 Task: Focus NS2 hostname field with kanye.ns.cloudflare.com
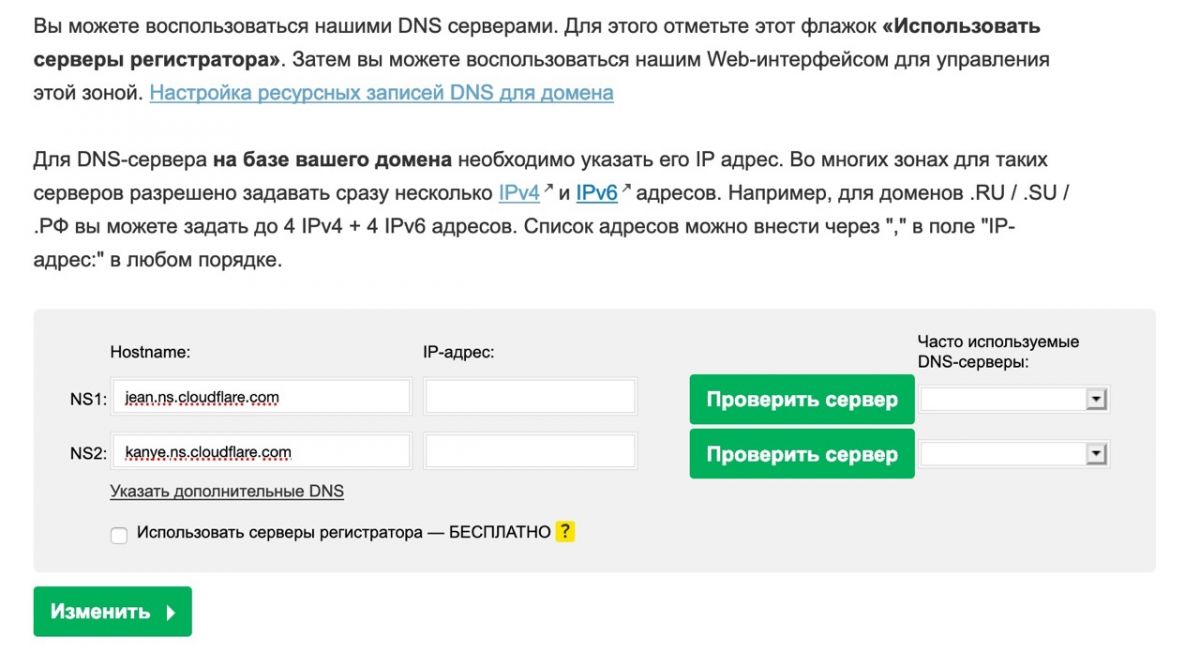(261, 452)
